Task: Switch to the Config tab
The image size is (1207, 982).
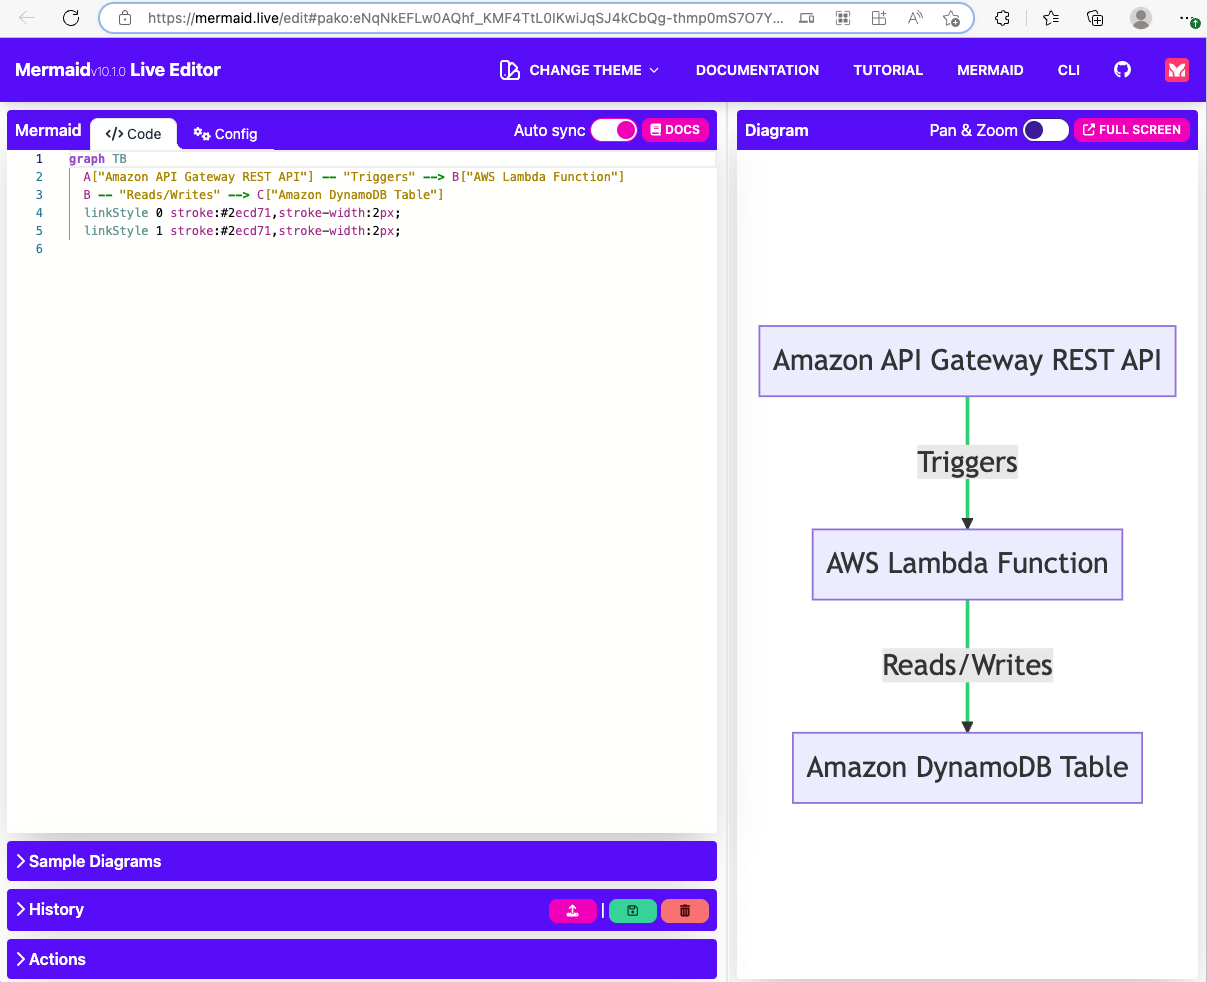Action: tap(225, 134)
